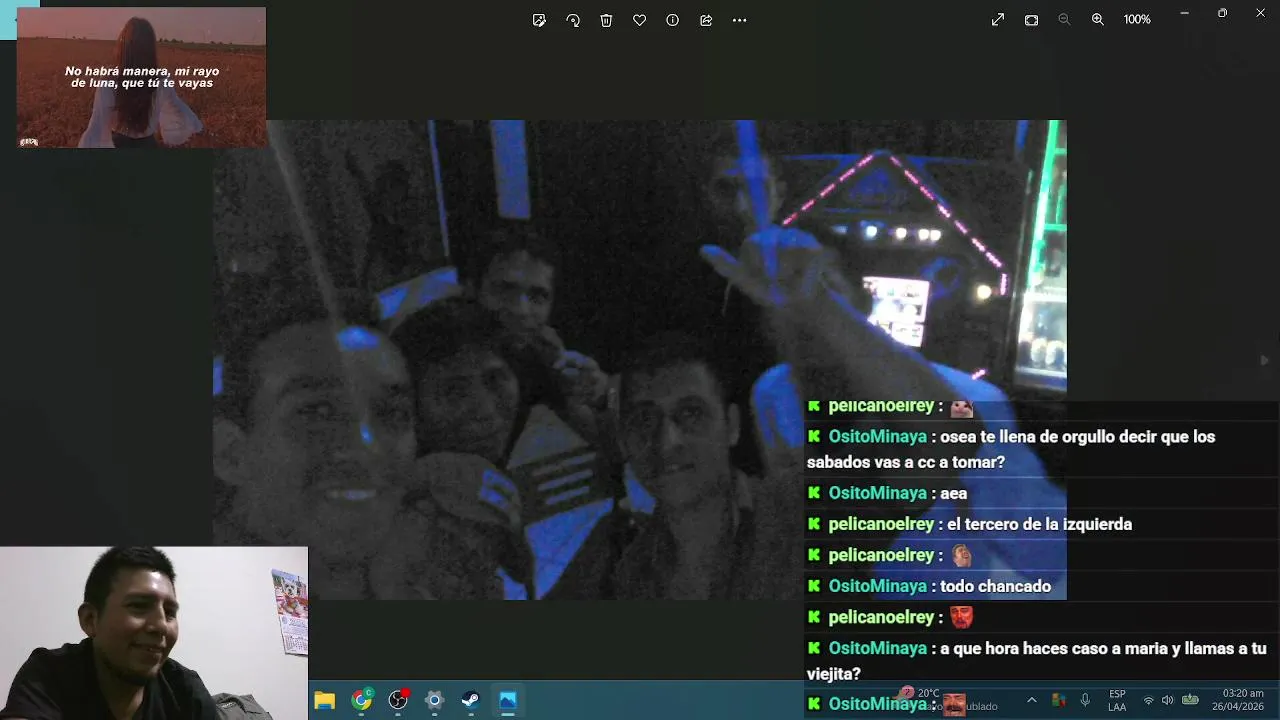
Task: Open the Edit image tool in Photos
Action: coord(539,20)
